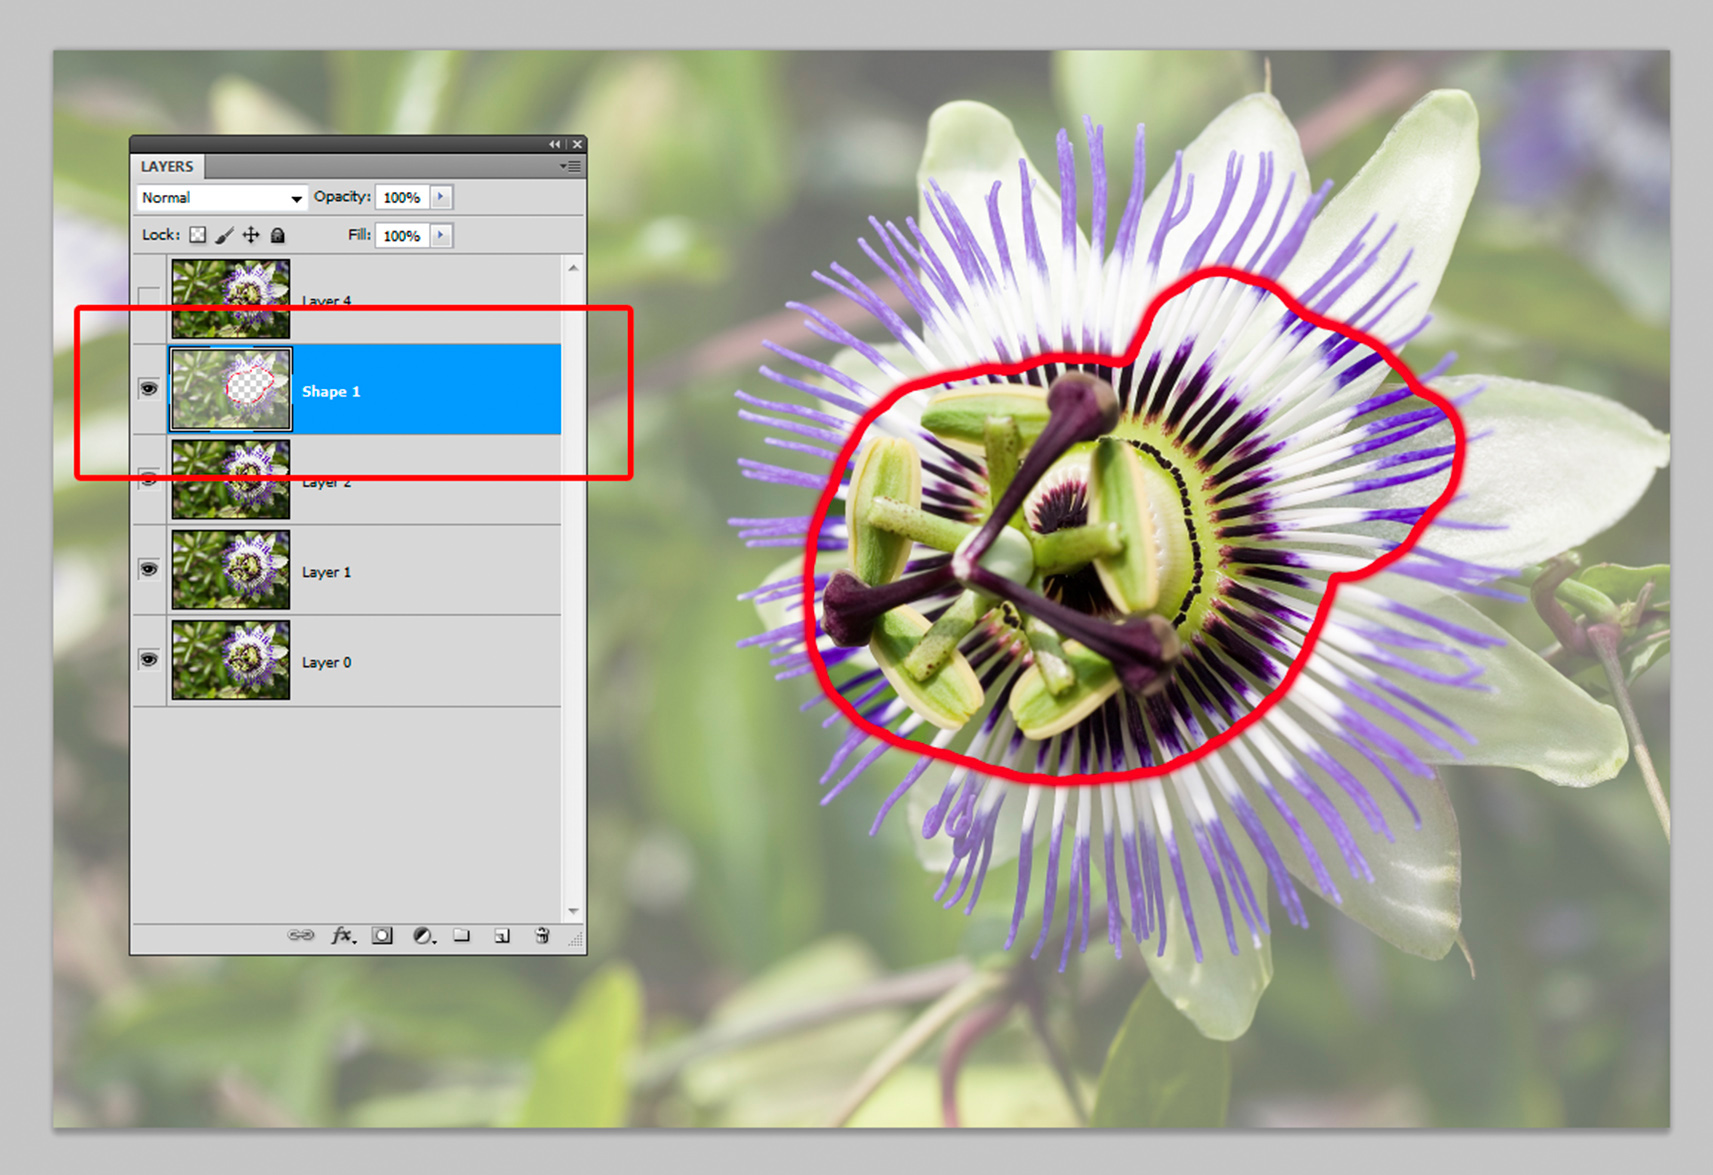Hide the Shape 1 layer
The image size is (1713, 1175).
149,389
